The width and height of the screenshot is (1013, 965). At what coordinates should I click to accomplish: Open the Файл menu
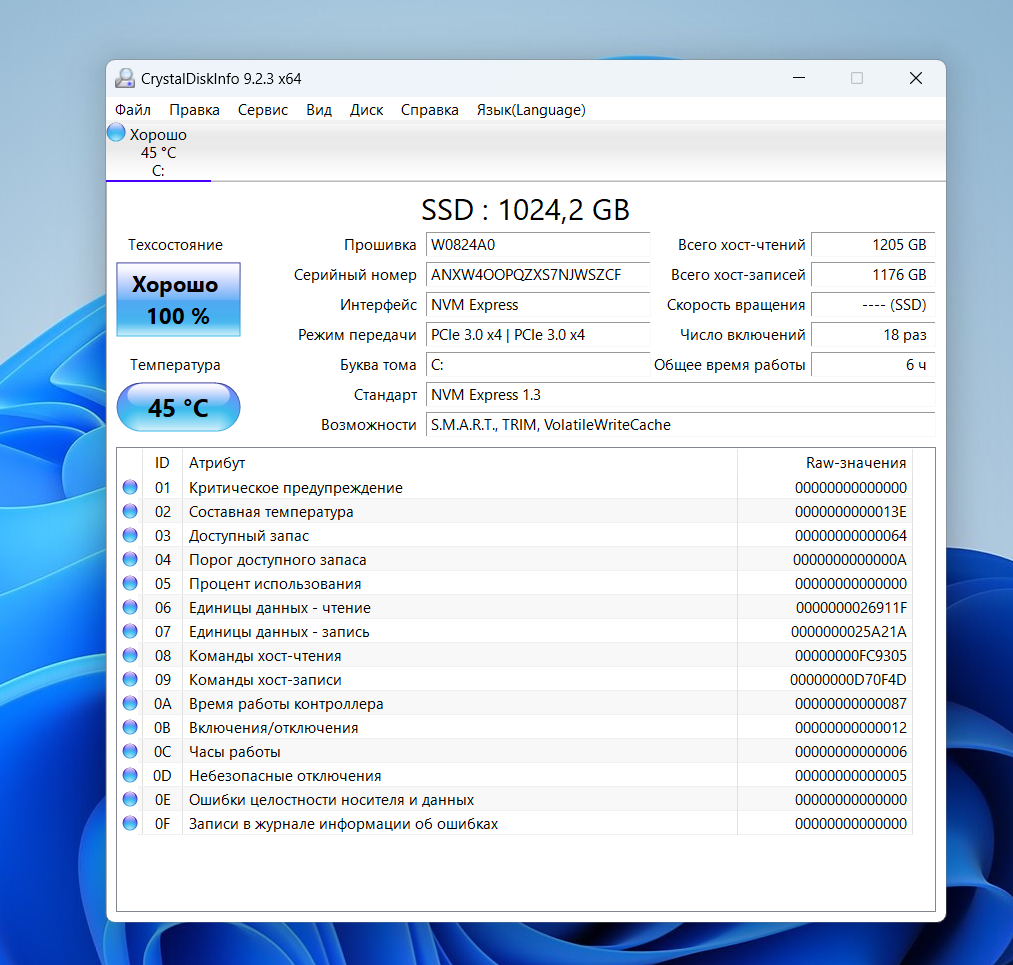pos(133,110)
